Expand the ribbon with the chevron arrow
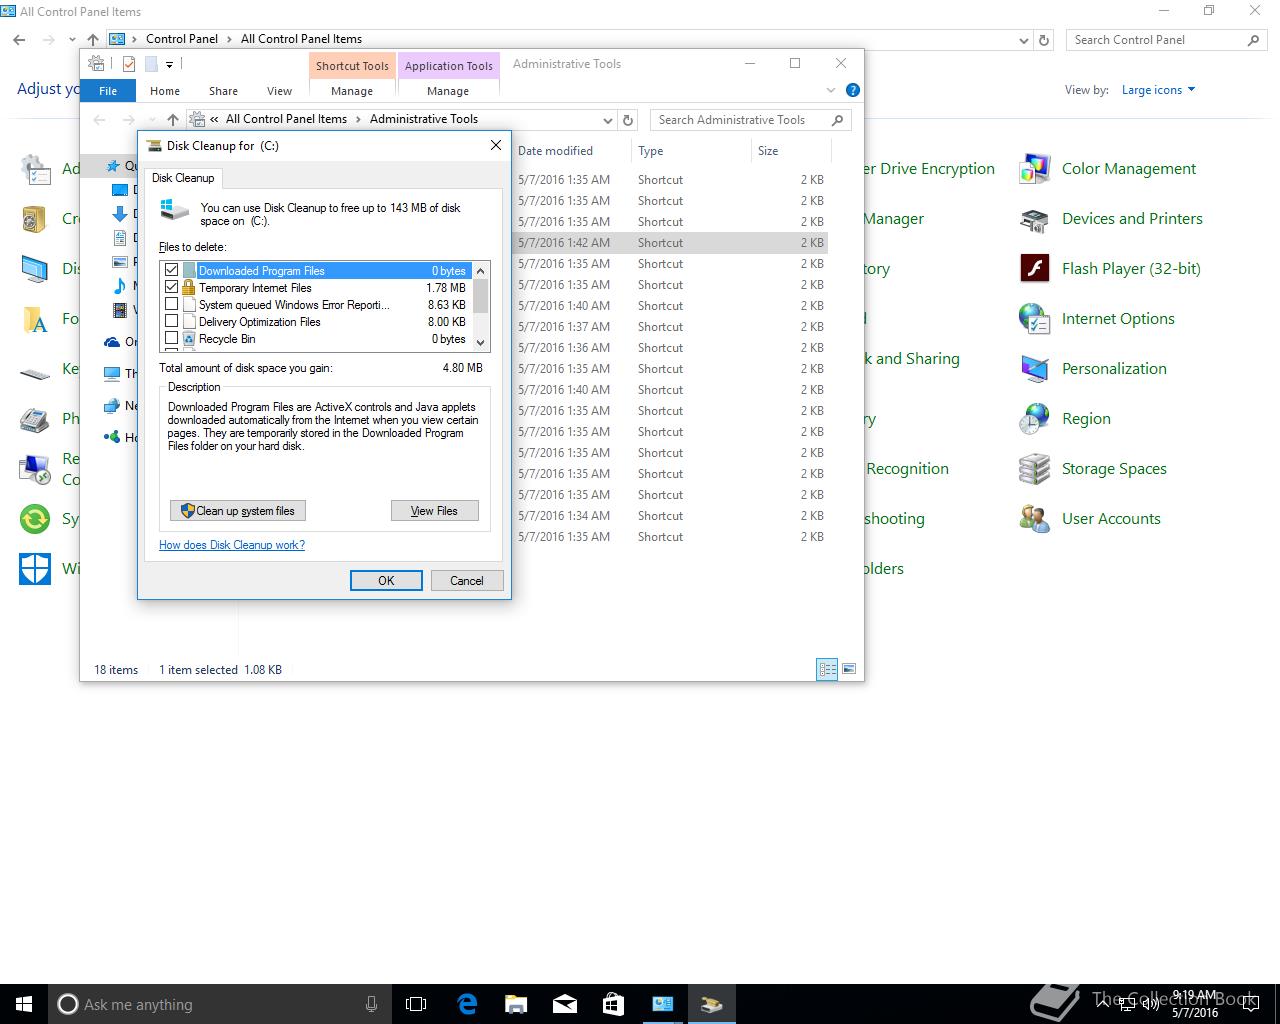The height and width of the screenshot is (1024, 1280). point(830,90)
